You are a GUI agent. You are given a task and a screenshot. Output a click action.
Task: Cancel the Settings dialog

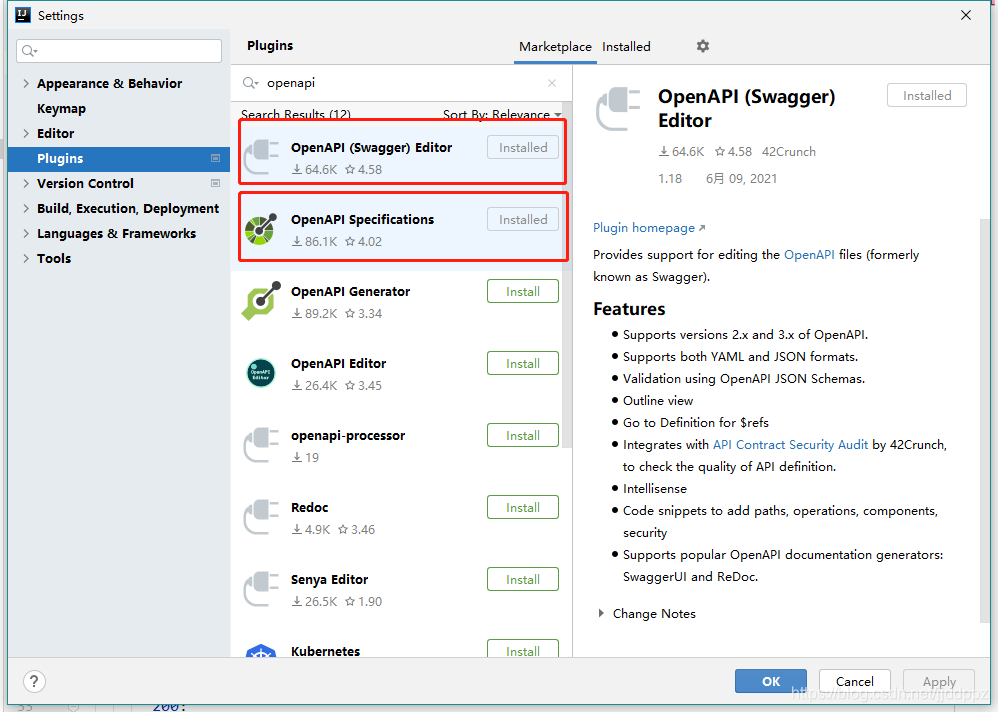click(x=854, y=681)
